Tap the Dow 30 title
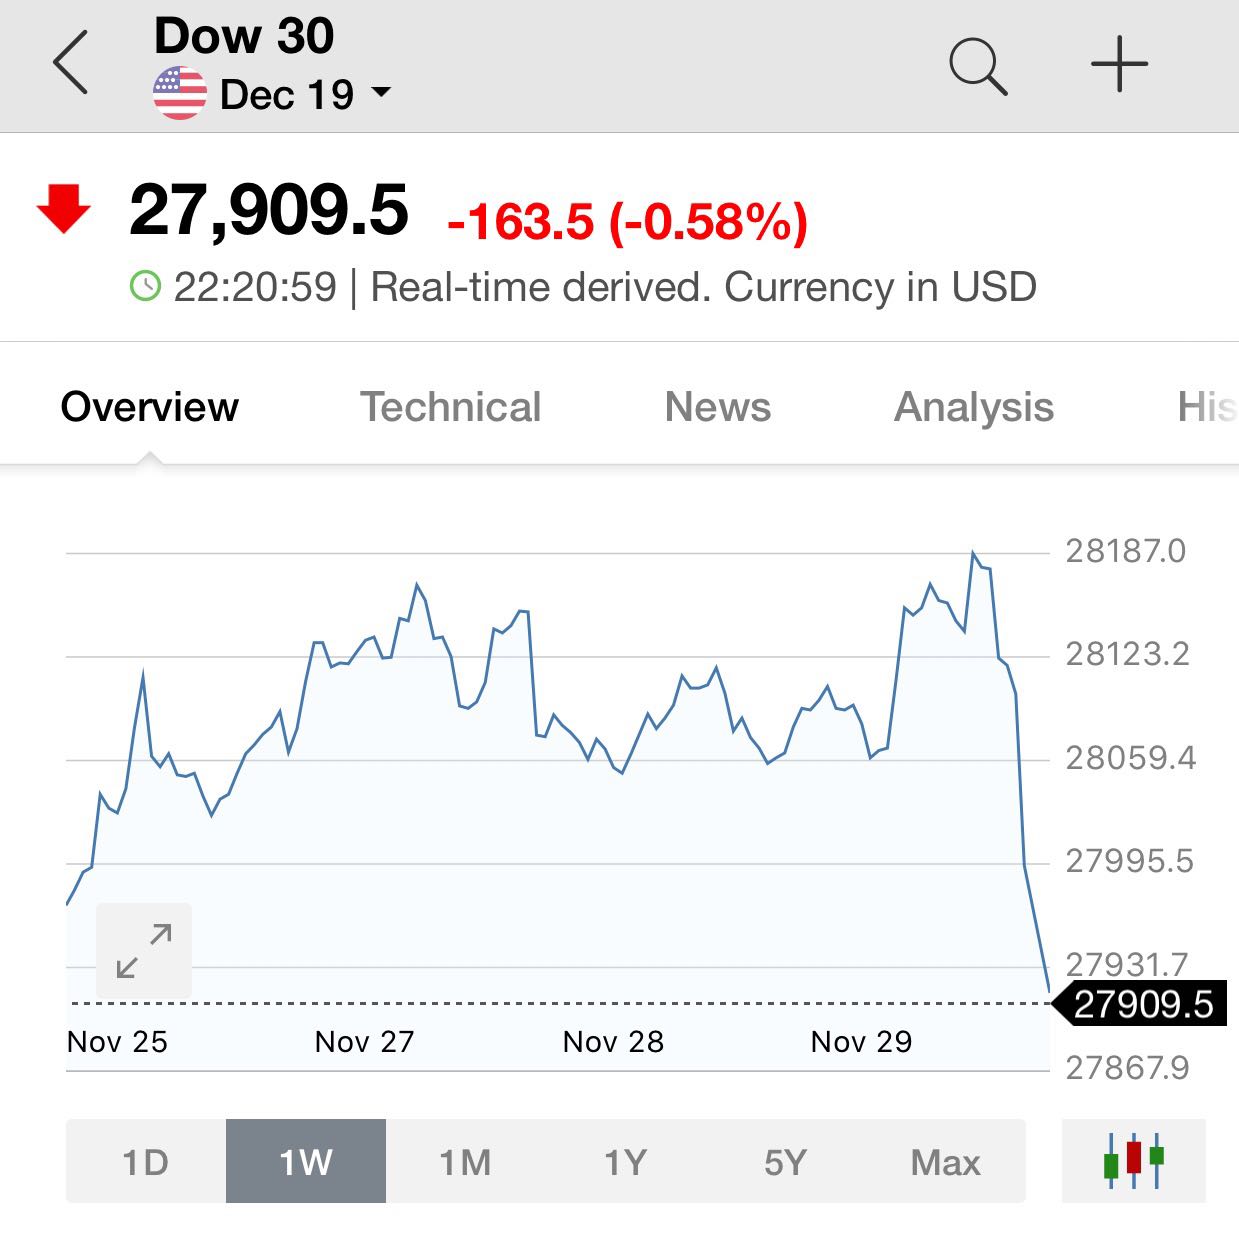1239x1236 pixels. point(244,37)
